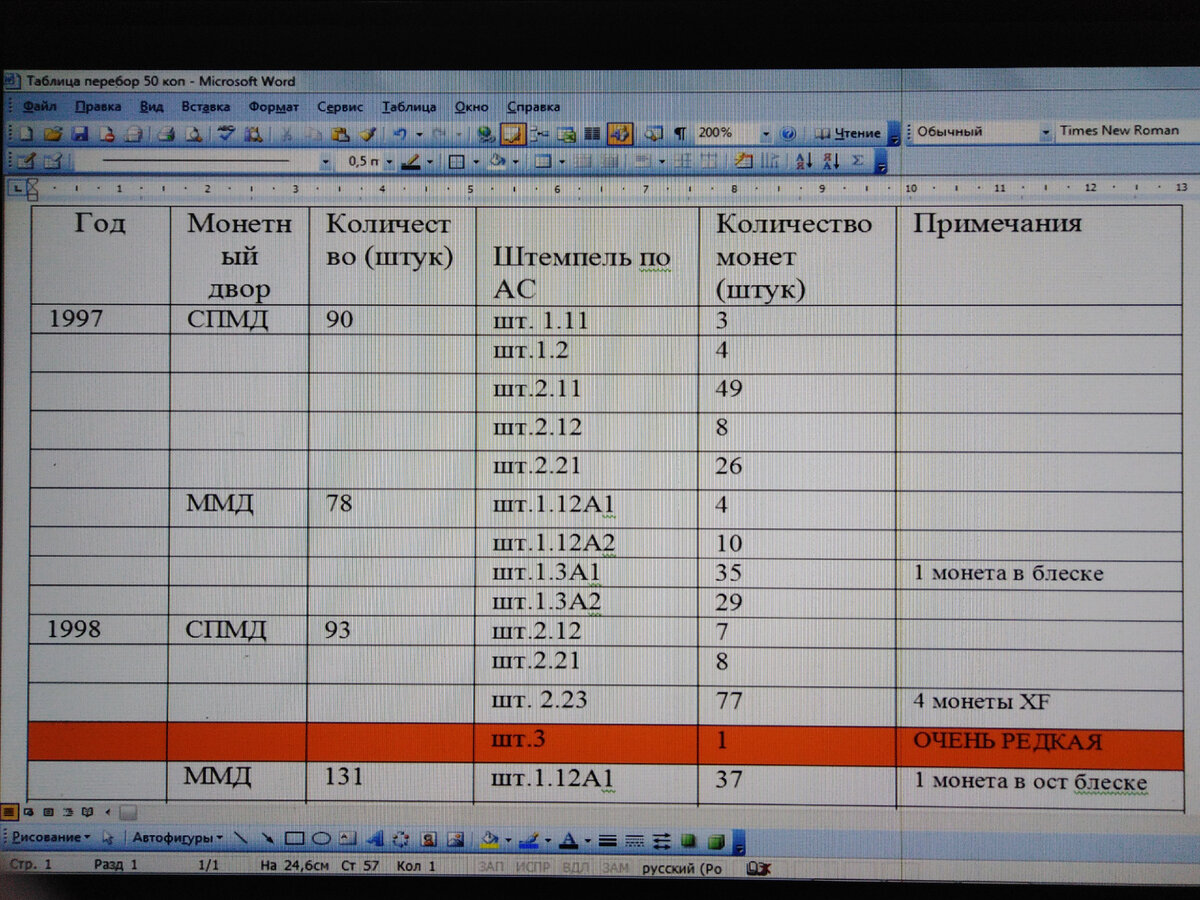Open the Таблица menu
This screenshot has height=900, width=1200.
coord(408,106)
